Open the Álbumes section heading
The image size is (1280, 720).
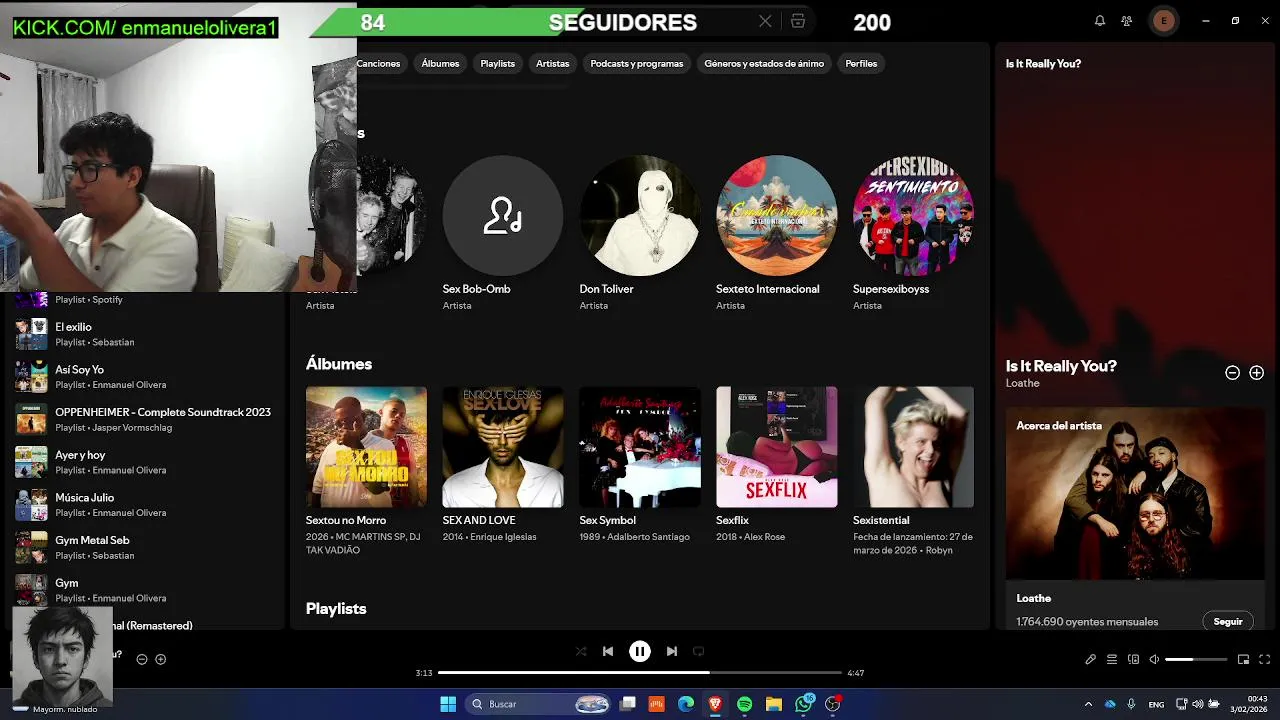(x=339, y=364)
